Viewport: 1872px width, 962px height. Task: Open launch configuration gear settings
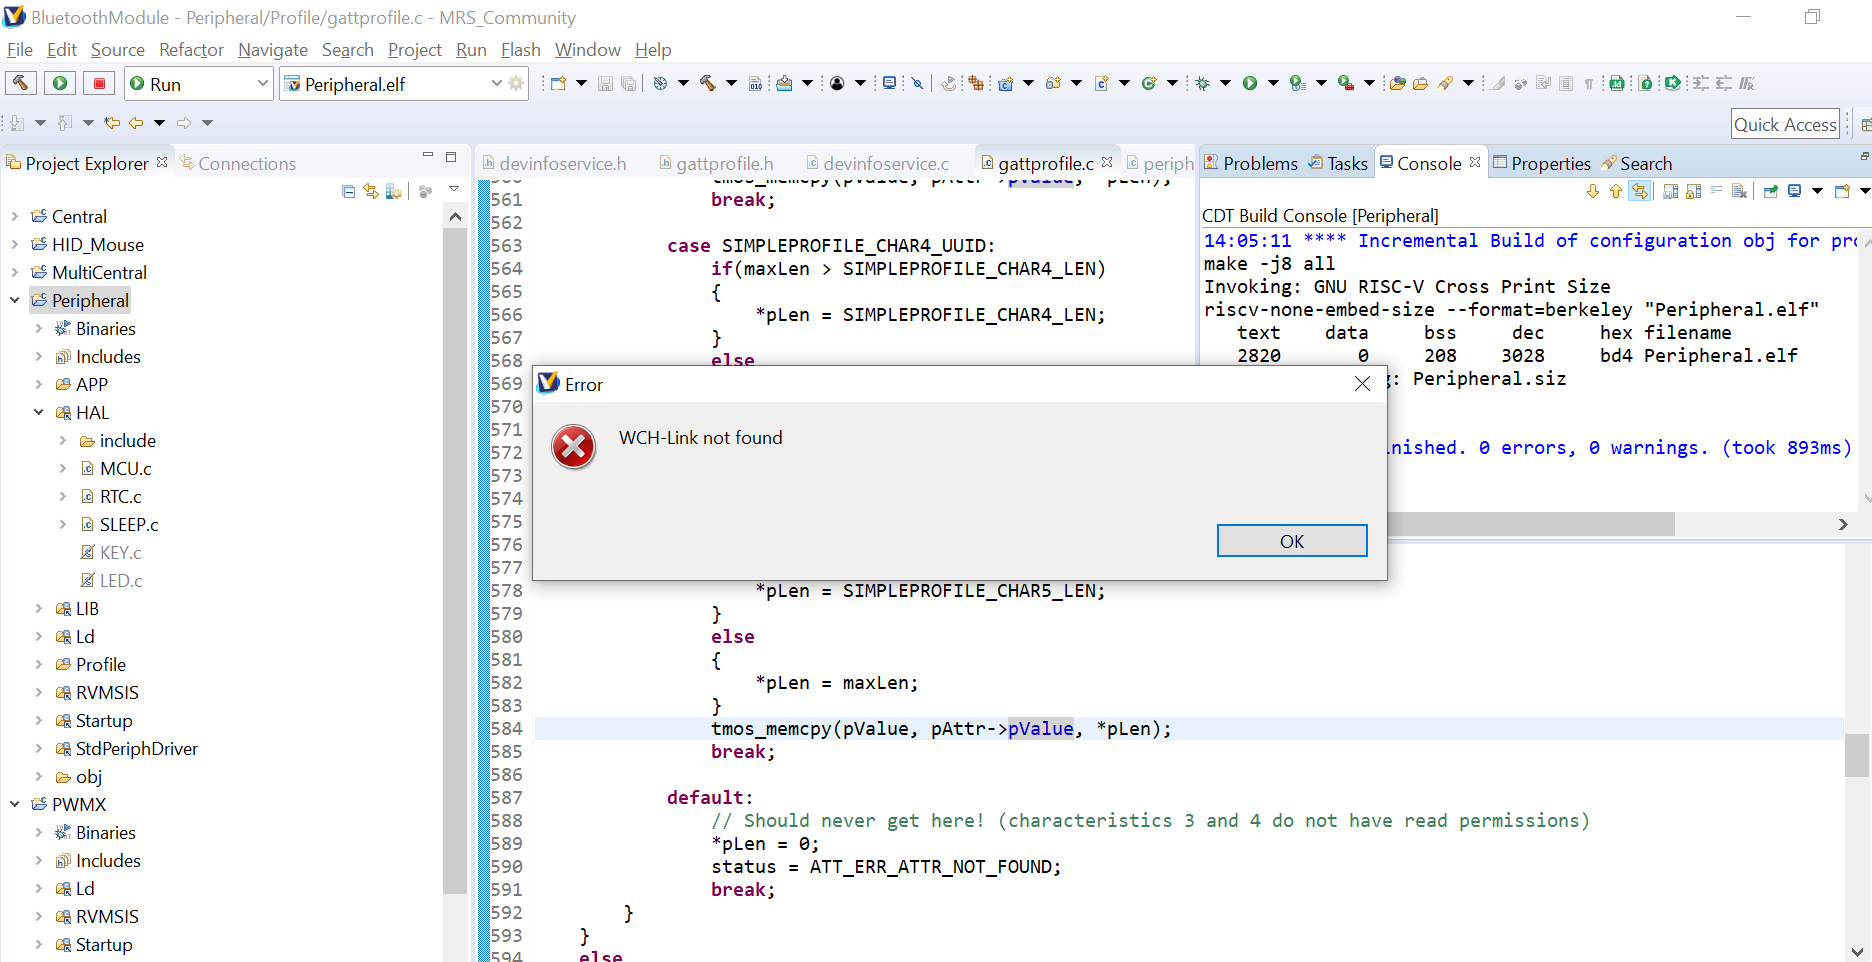[x=516, y=84]
